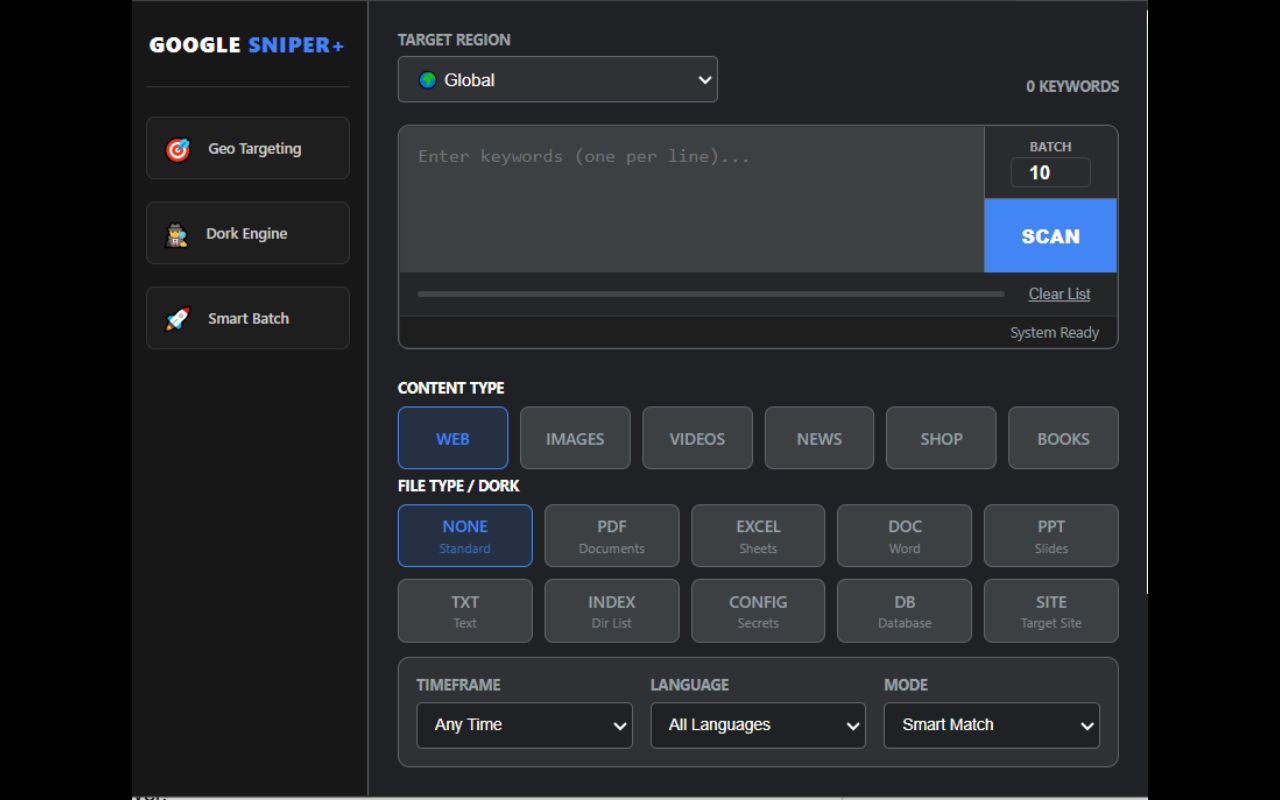Select IMAGES content type
This screenshot has width=1280, height=800.
coord(575,438)
